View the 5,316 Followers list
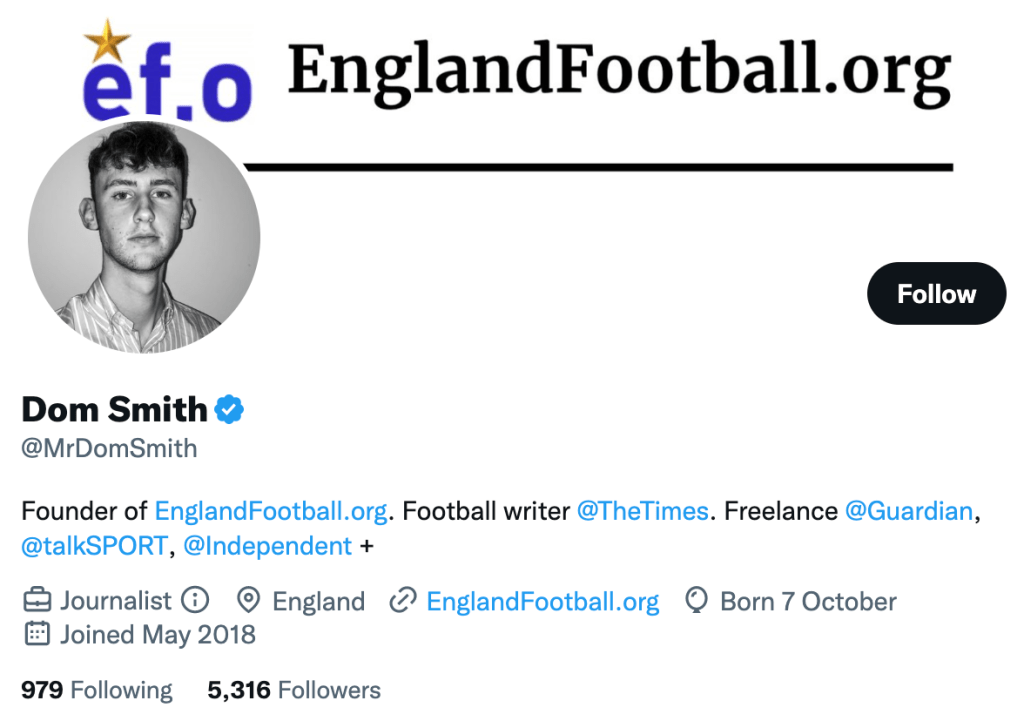The width and height of the screenshot is (1024, 714). pyautogui.click(x=294, y=690)
